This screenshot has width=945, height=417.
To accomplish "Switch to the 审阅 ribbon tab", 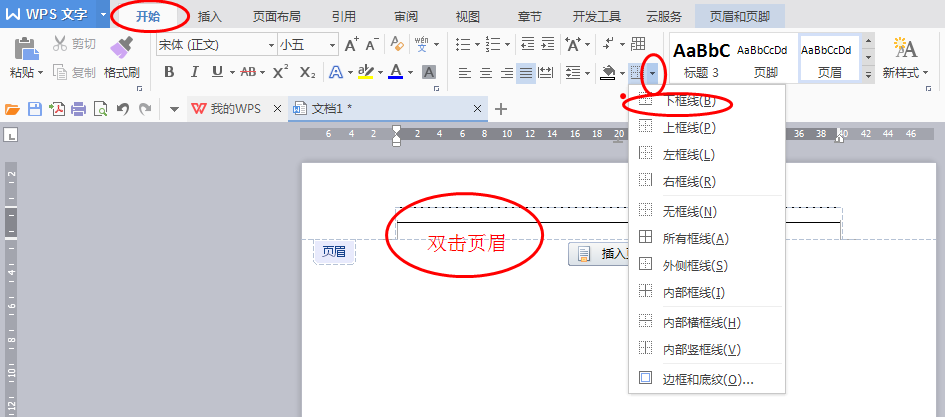I will (x=406, y=17).
